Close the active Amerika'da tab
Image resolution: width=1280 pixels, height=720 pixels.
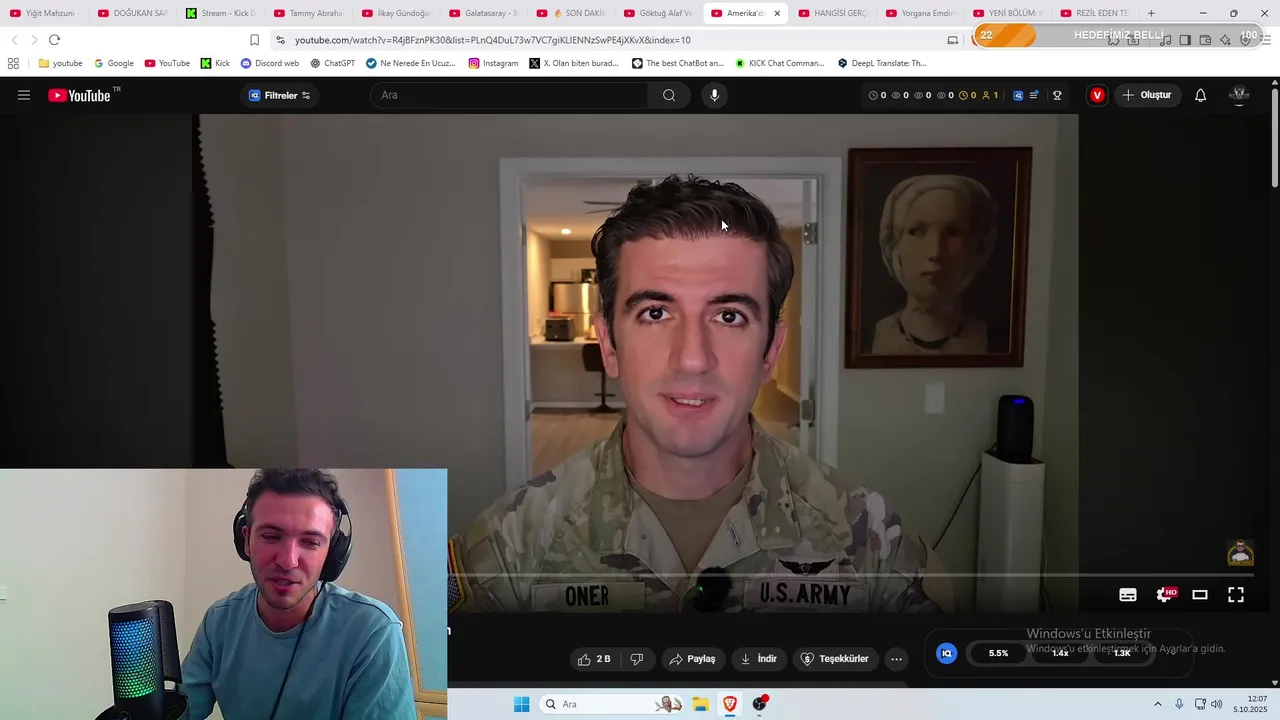777,13
